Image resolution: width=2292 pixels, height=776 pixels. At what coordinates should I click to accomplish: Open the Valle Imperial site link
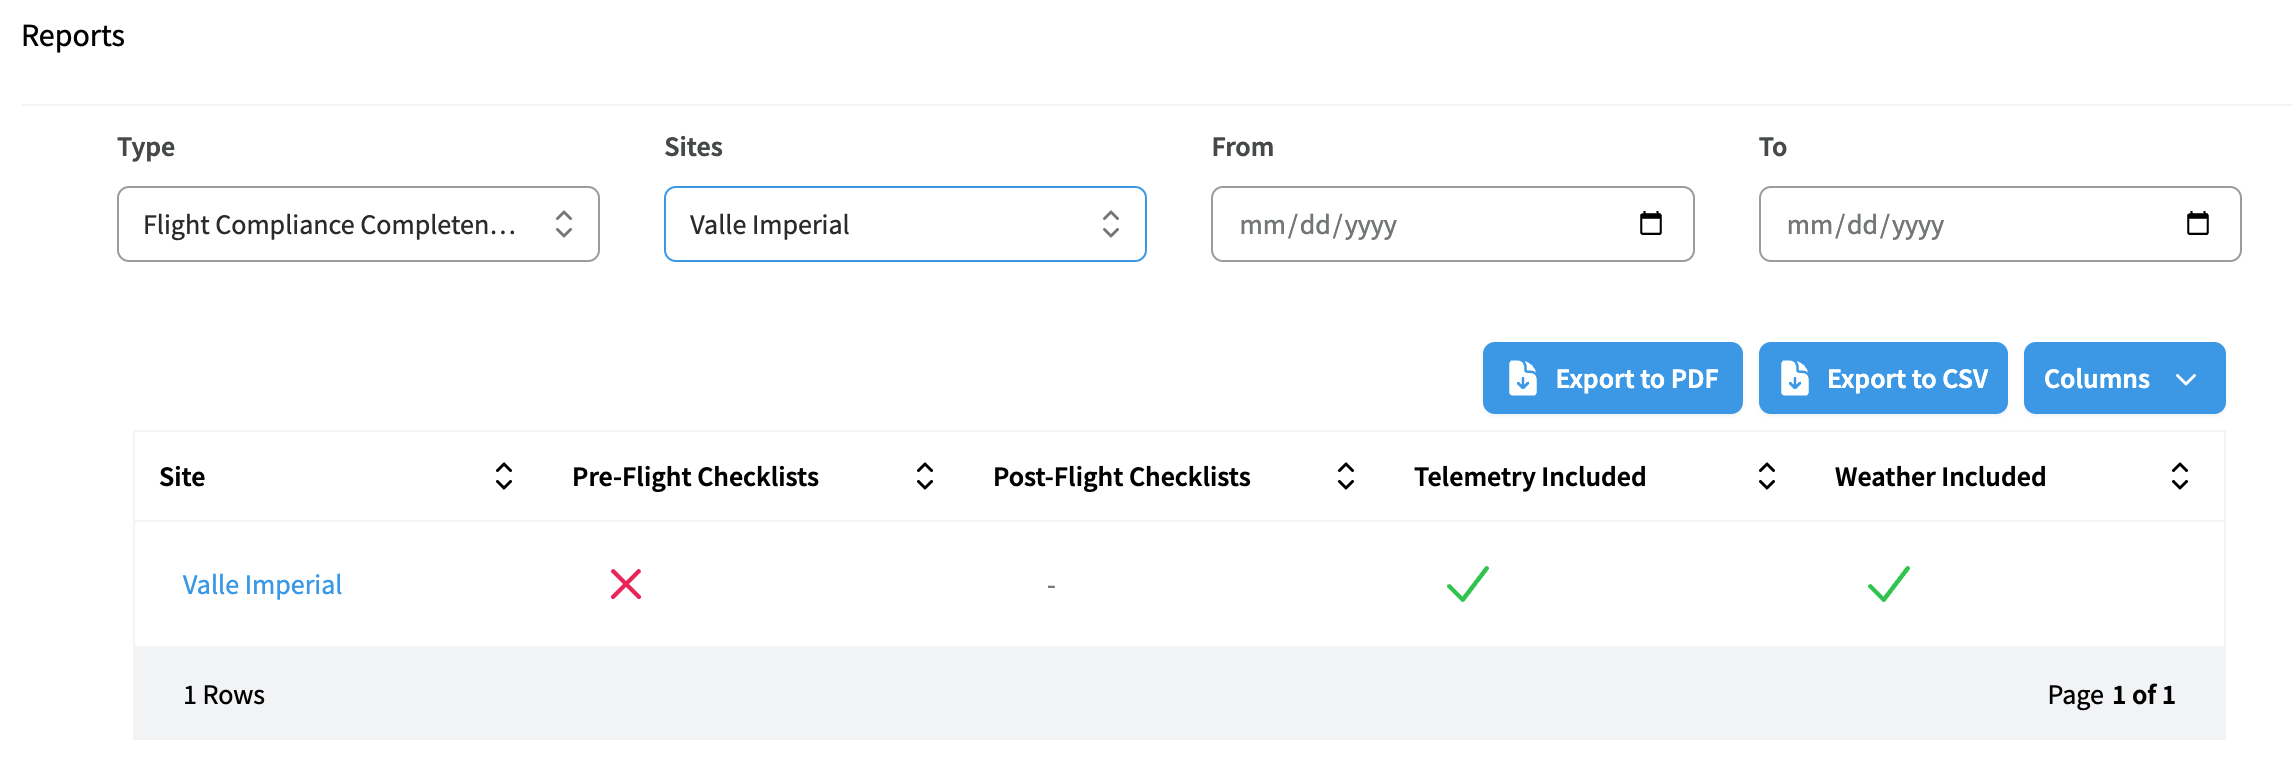tap(262, 584)
